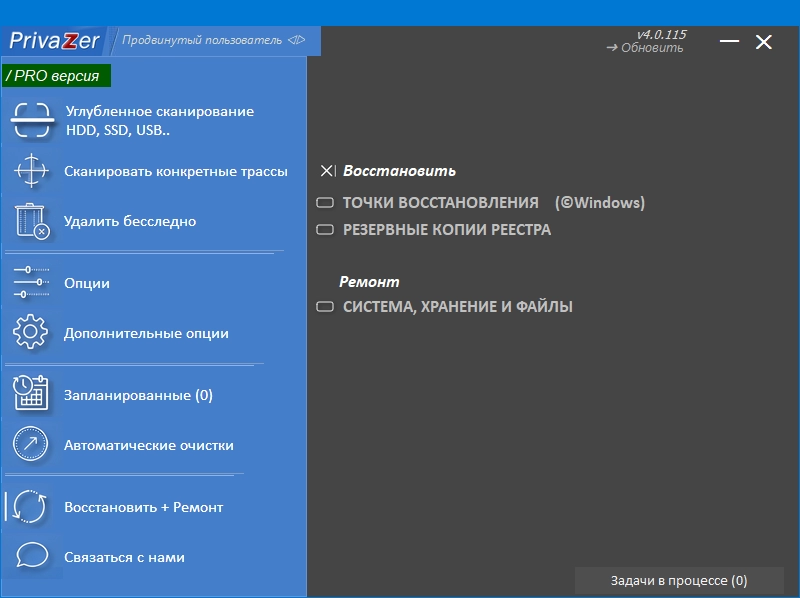Screen dimensions: 800x598
Task: Click the clock Automatic cleanups icon
Action: (x=30, y=444)
